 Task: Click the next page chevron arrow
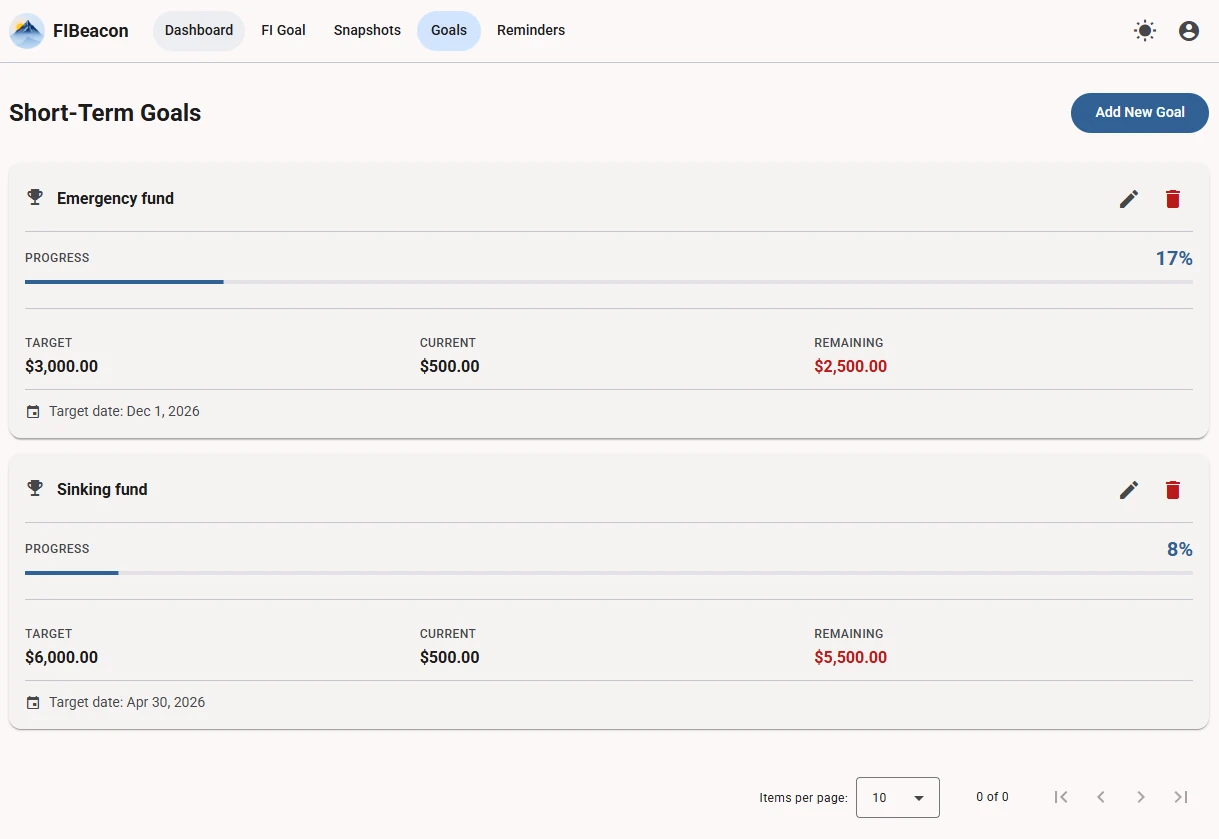[1140, 797]
